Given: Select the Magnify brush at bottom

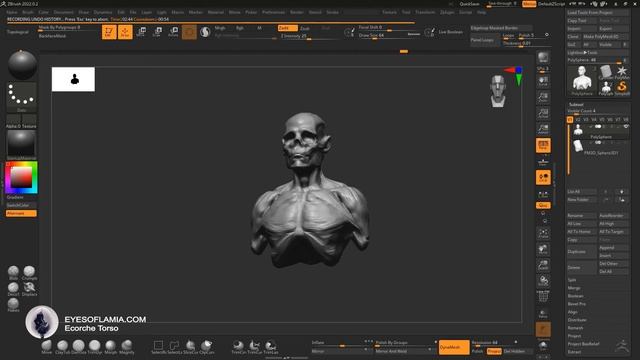Looking at the screenshot, I should pyautogui.click(x=127, y=347).
